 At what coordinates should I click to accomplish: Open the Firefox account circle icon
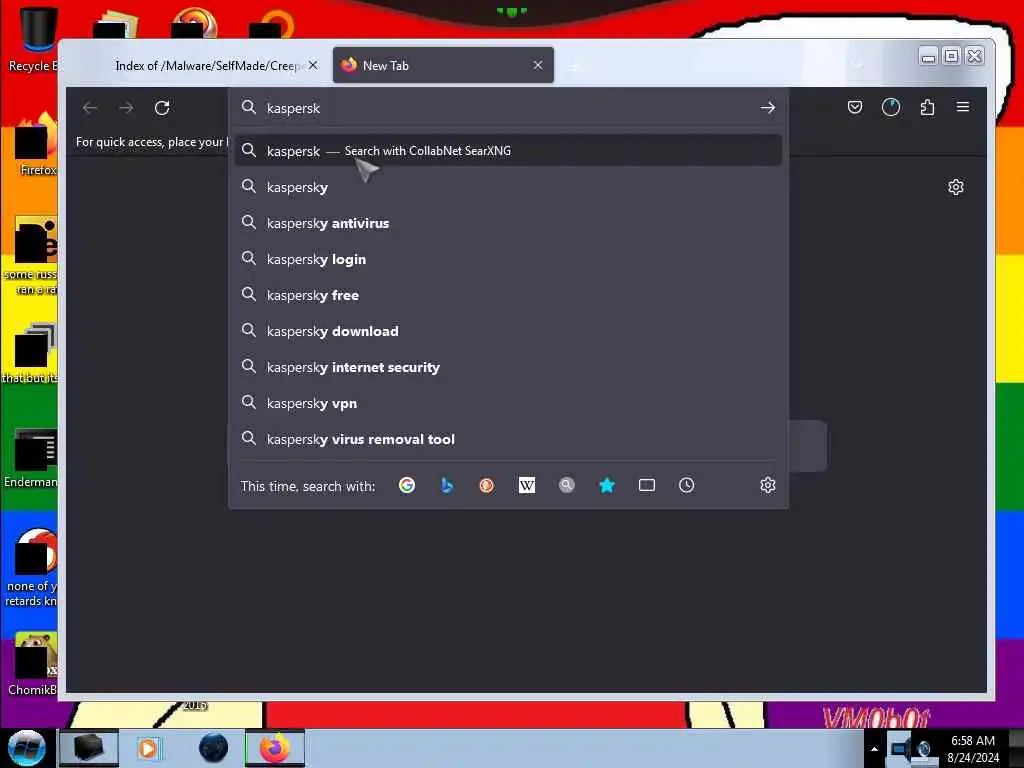891,107
